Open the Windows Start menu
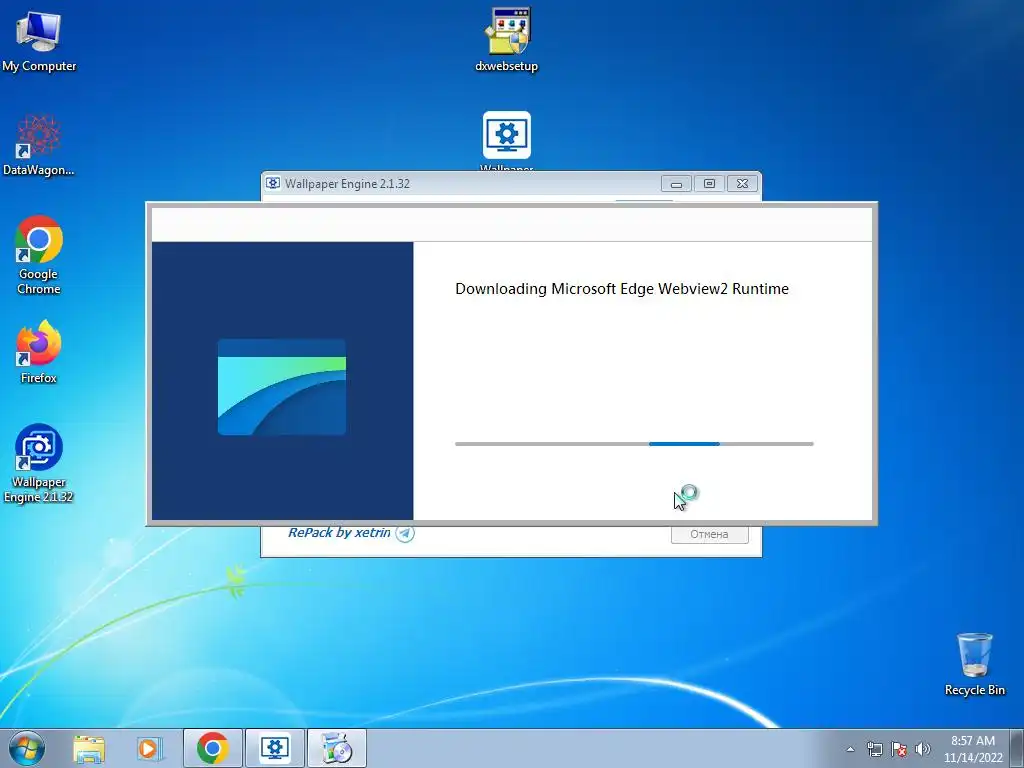The width and height of the screenshot is (1024, 768). pyautogui.click(x=27, y=748)
